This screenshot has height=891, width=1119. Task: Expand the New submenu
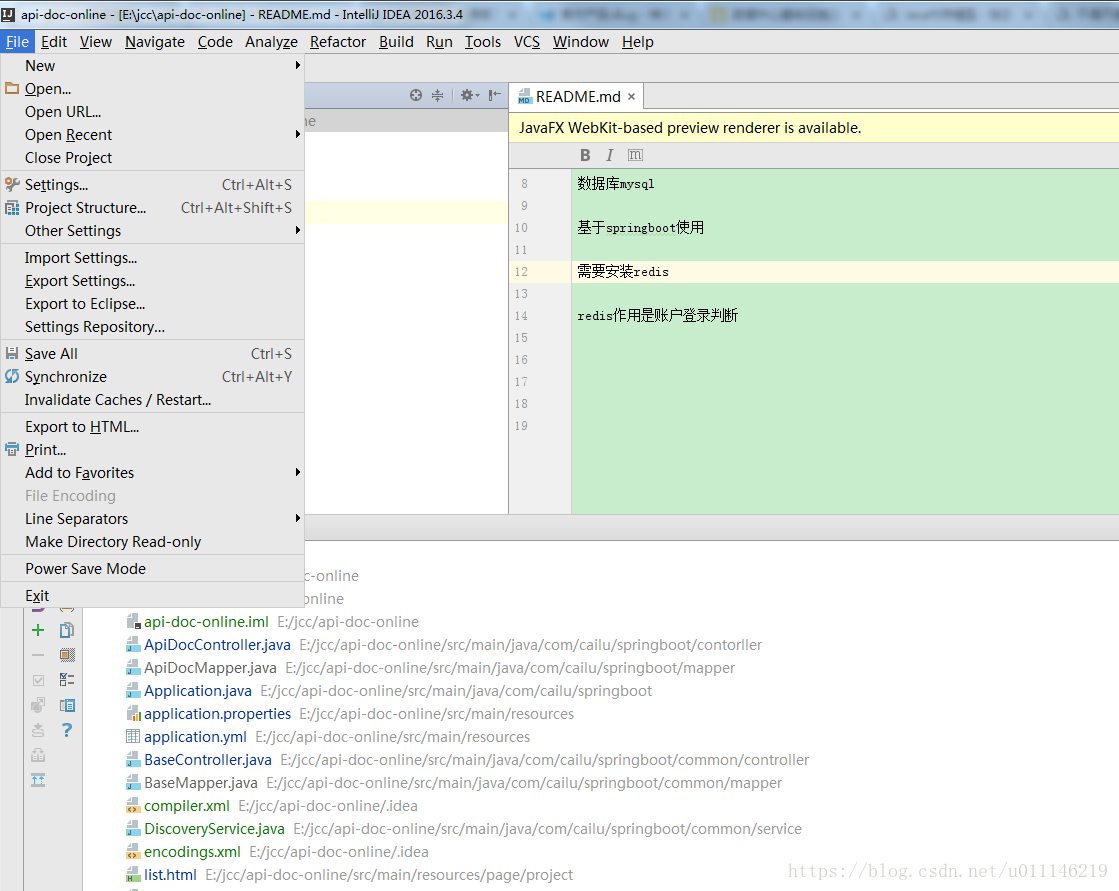[x=153, y=66]
